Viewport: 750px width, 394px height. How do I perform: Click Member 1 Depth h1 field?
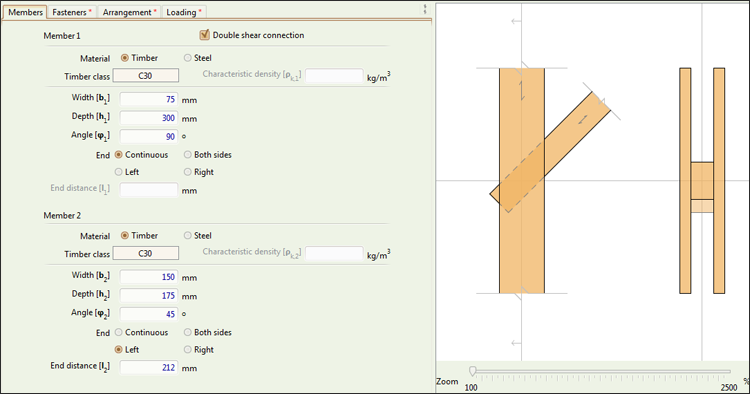coord(149,118)
